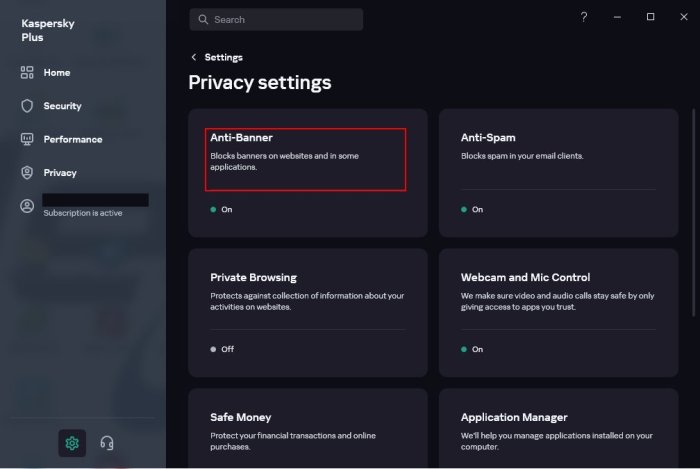Go back using the Settings chevron

(194, 57)
